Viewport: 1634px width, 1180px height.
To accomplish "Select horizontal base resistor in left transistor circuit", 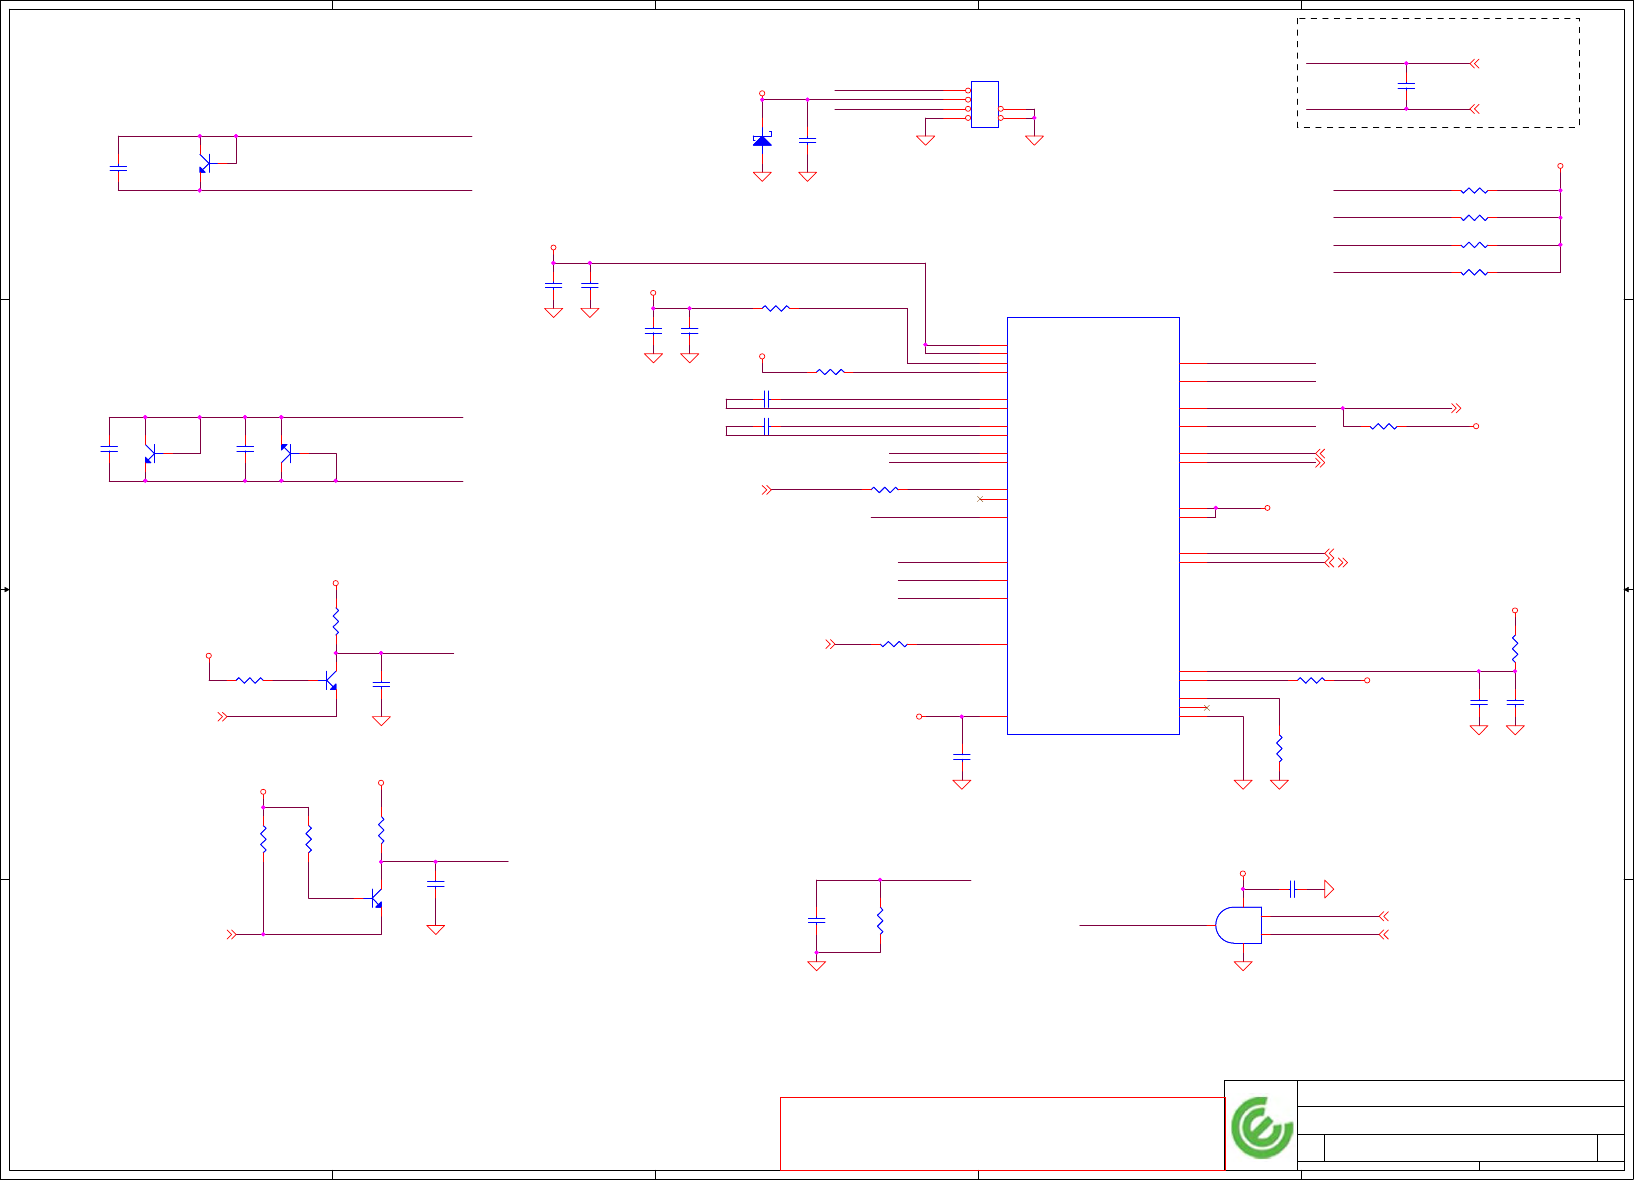I will point(249,680).
